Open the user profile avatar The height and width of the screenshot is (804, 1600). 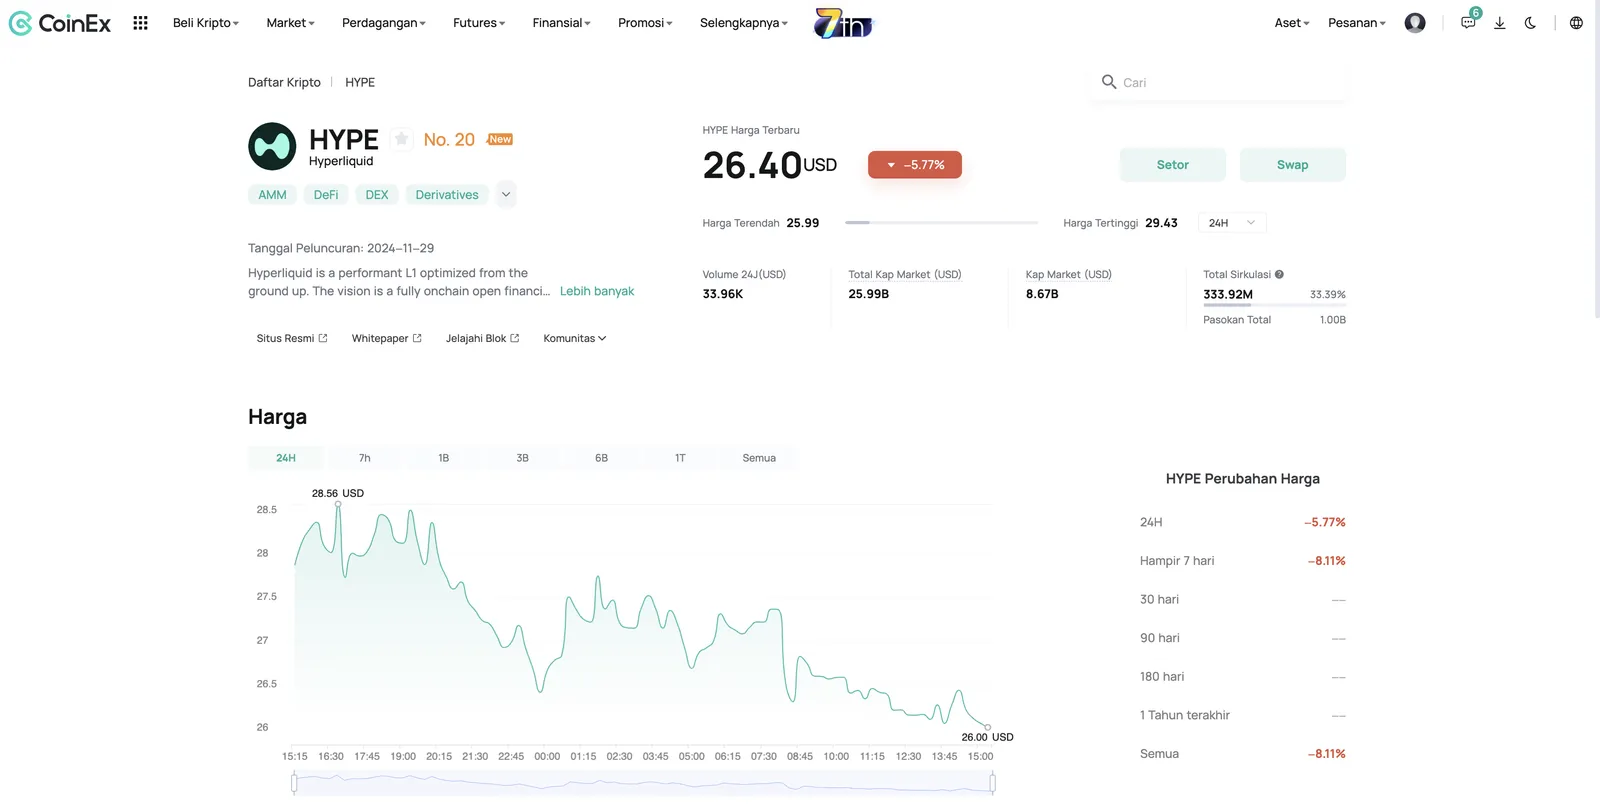1415,23
